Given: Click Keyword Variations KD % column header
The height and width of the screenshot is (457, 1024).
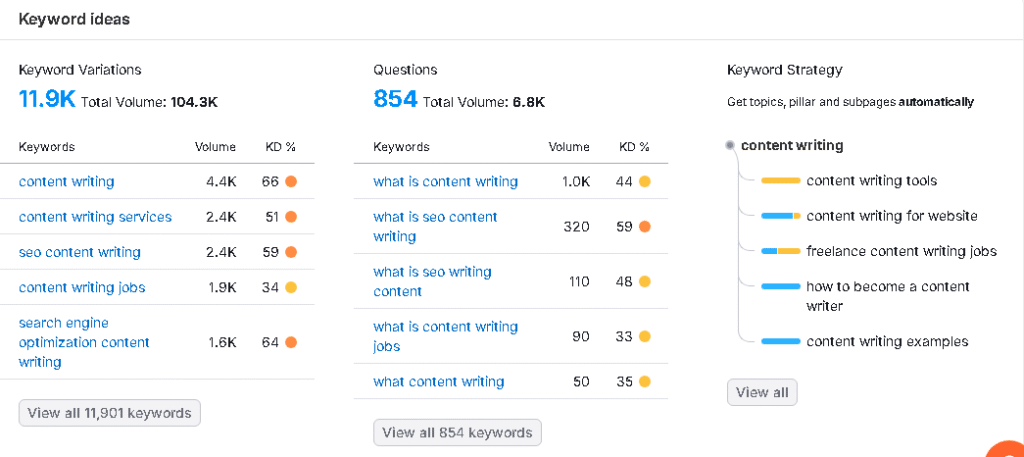Looking at the screenshot, I should [281, 147].
